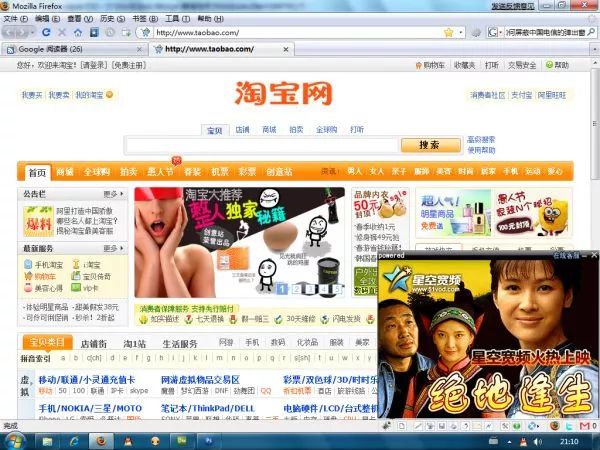This screenshot has width=600, height=450.
Task: Click the 绝地逢生 movie ad image
Action: 488,339
